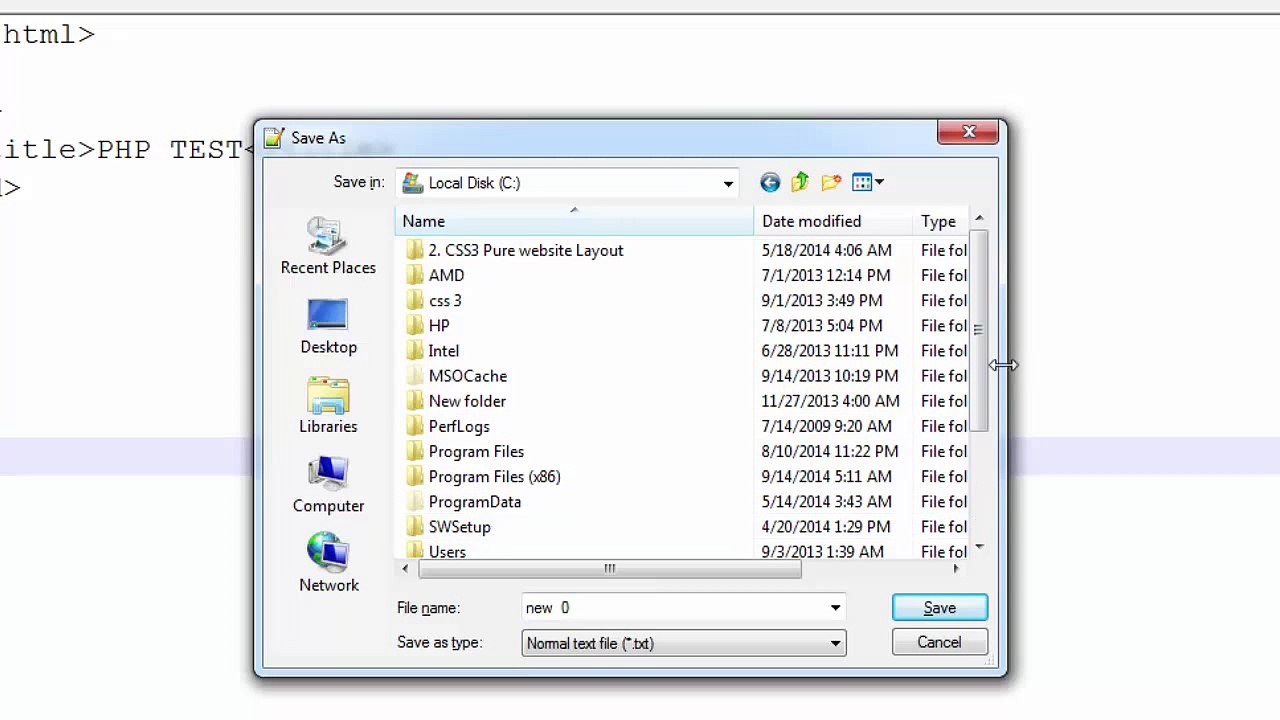Select the Intel folder icon
The height and width of the screenshot is (720, 1280).
(415, 350)
